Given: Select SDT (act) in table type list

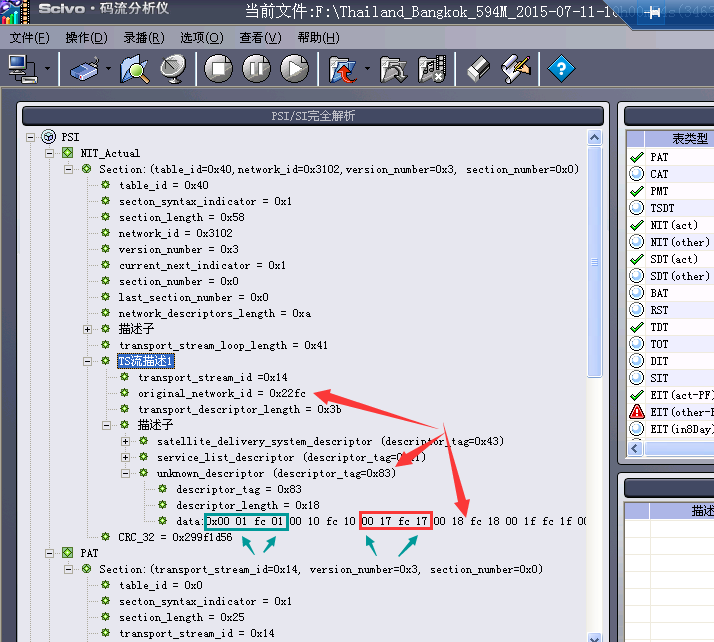Looking at the screenshot, I should [x=674, y=259].
